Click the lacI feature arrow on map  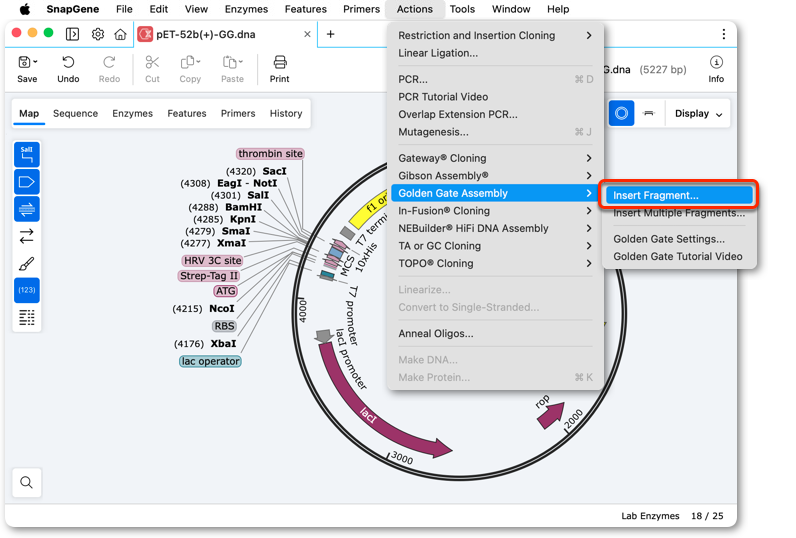[376, 405]
